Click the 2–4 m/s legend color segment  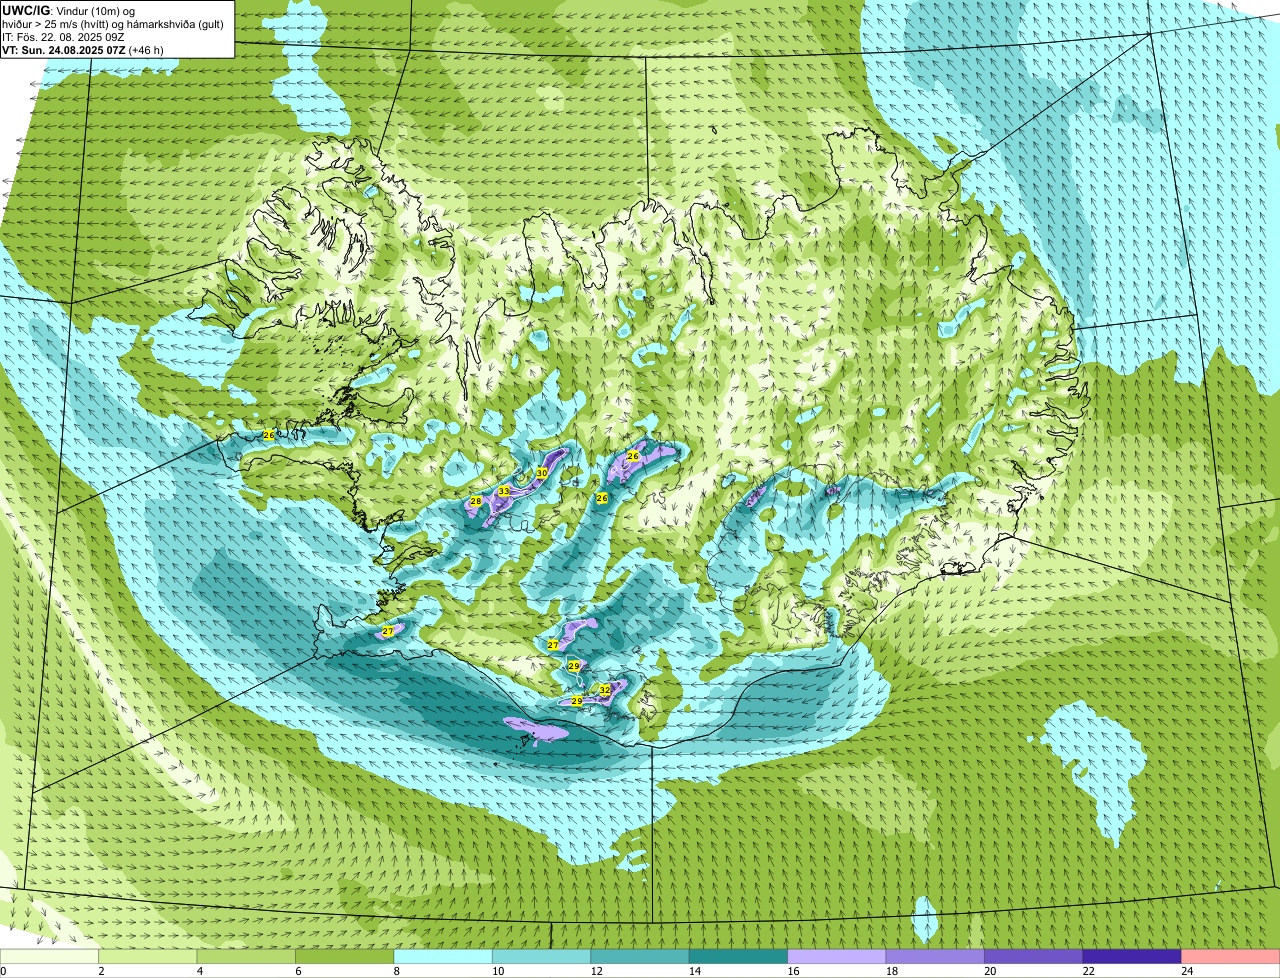click(x=148, y=957)
